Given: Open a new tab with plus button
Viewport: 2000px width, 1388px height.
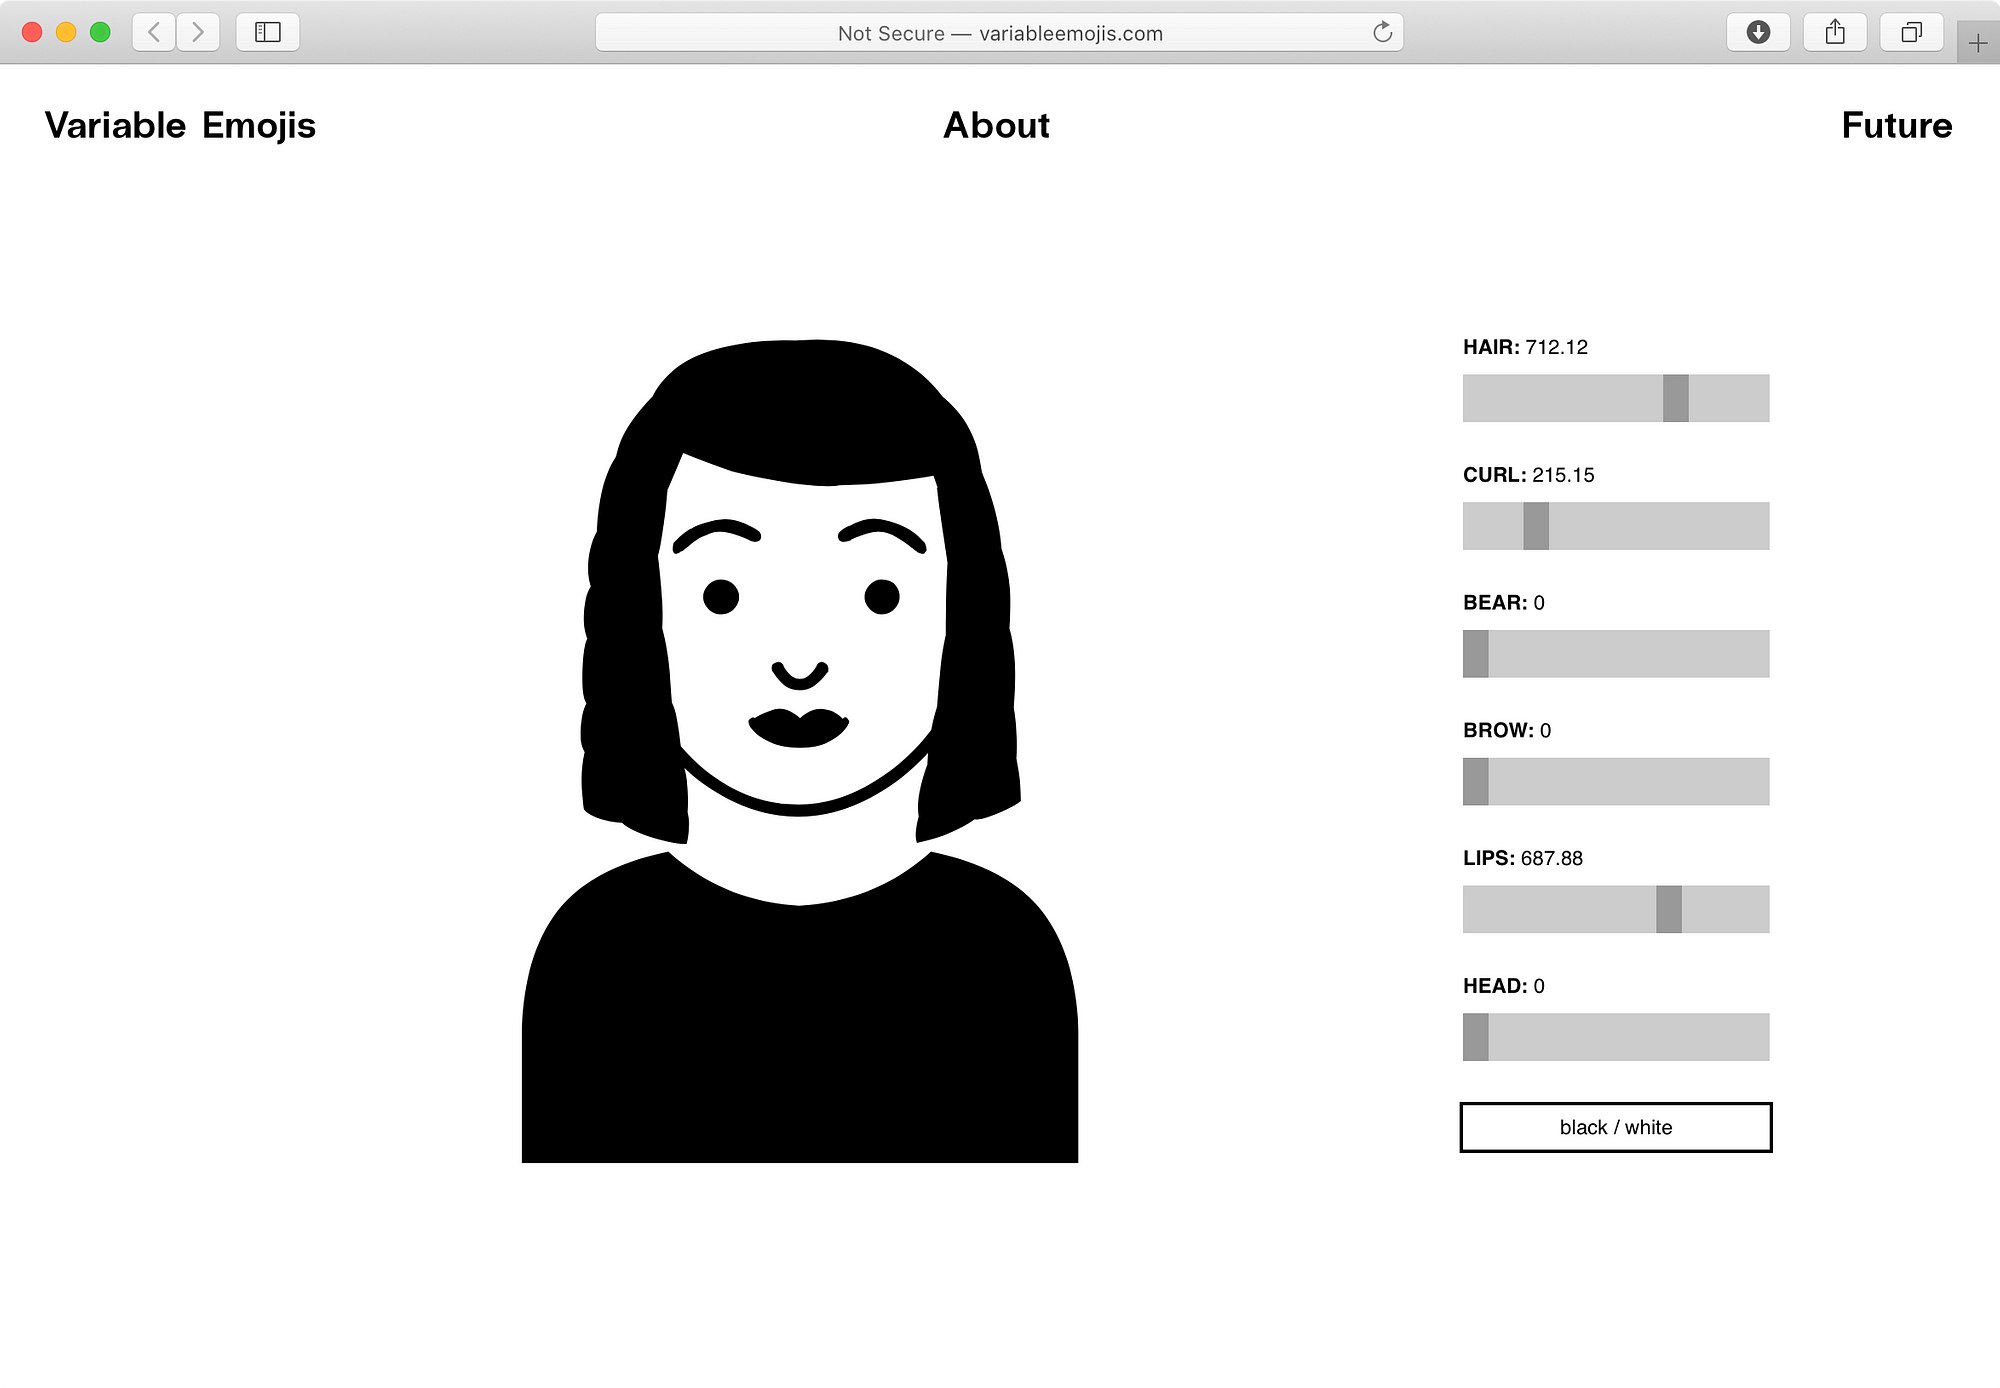Looking at the screenshot, I should [x=1978, y=43].
